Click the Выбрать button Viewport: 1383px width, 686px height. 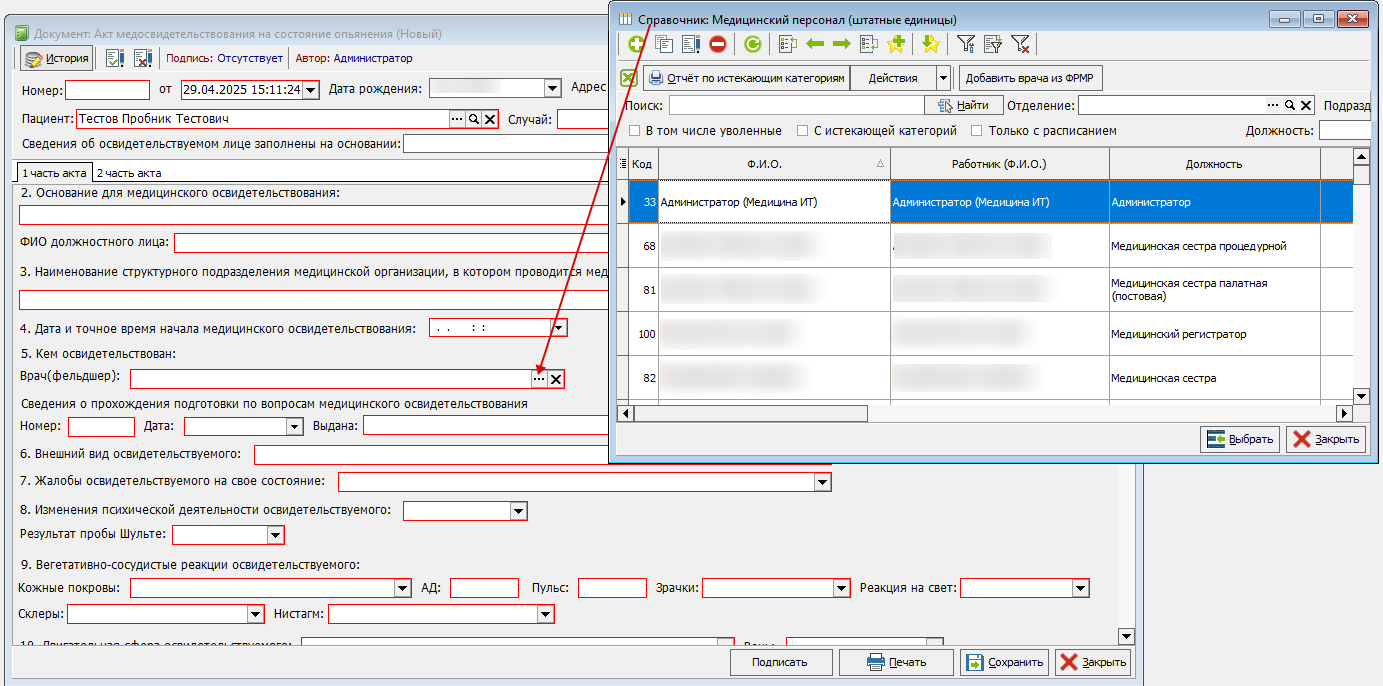pyautogui.click(x=1240, y=439)
